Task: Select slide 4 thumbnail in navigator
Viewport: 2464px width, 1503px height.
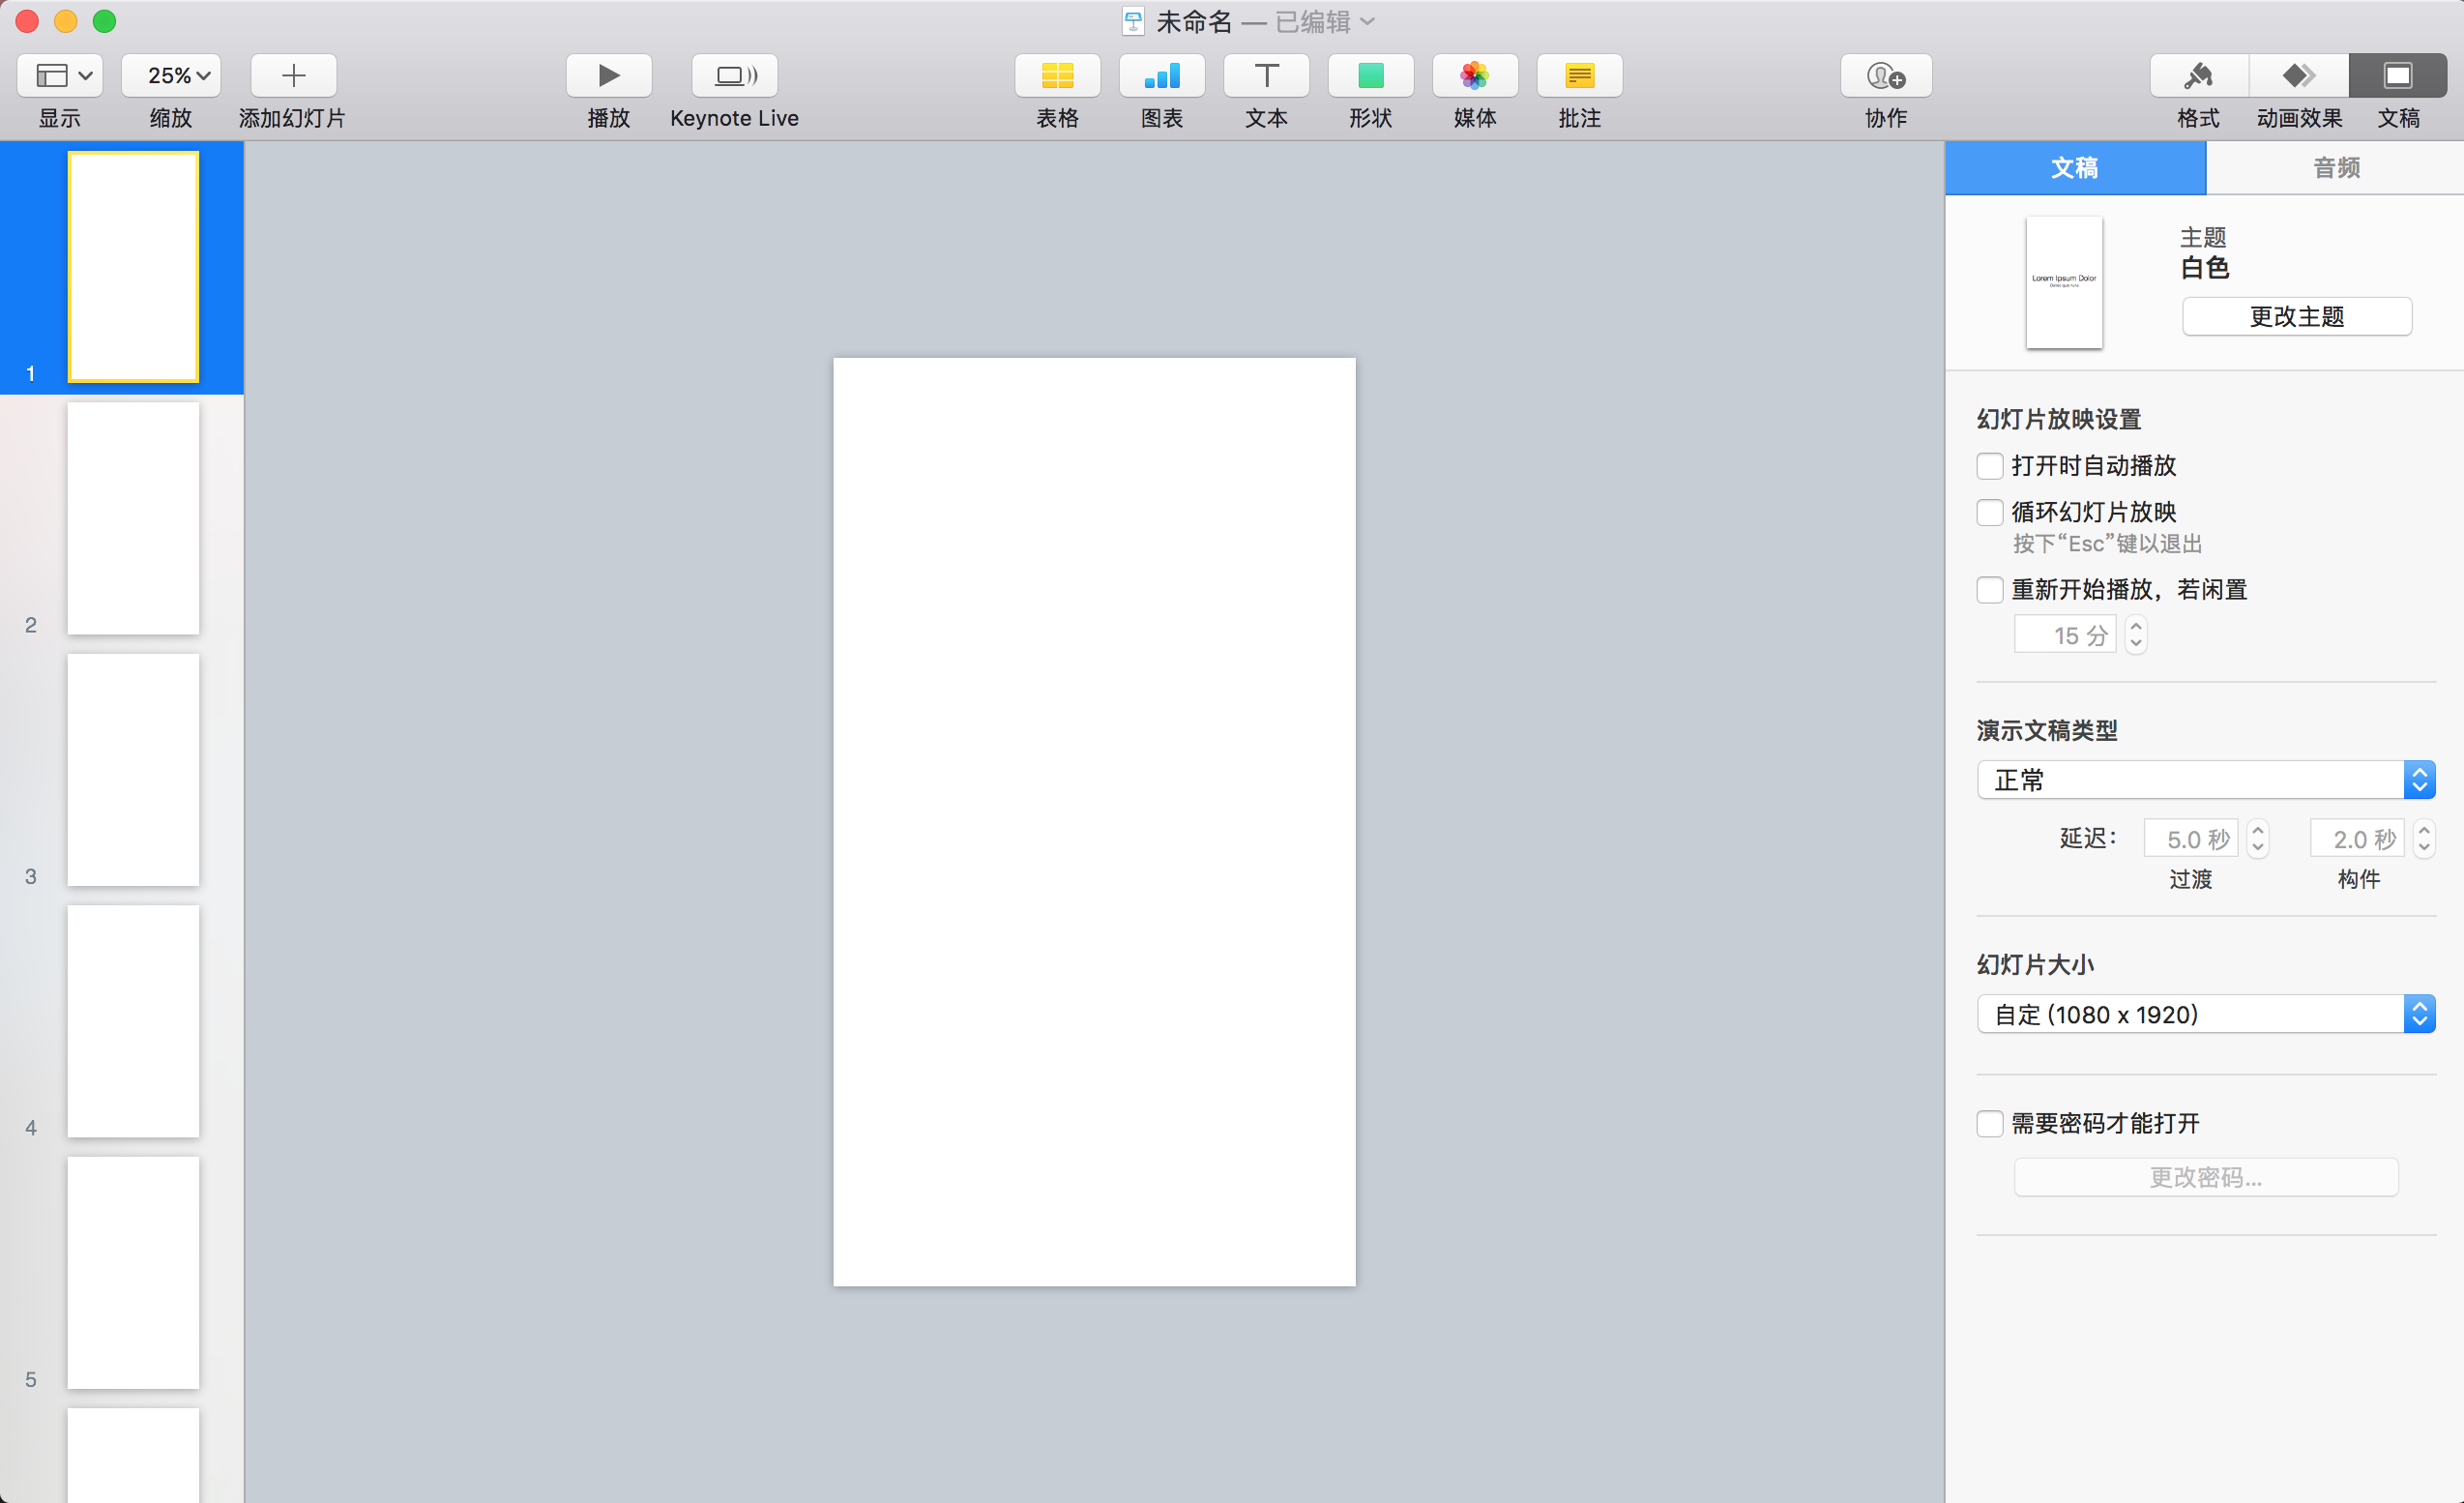Action: pyautogui.click(x=133, y=1022)
